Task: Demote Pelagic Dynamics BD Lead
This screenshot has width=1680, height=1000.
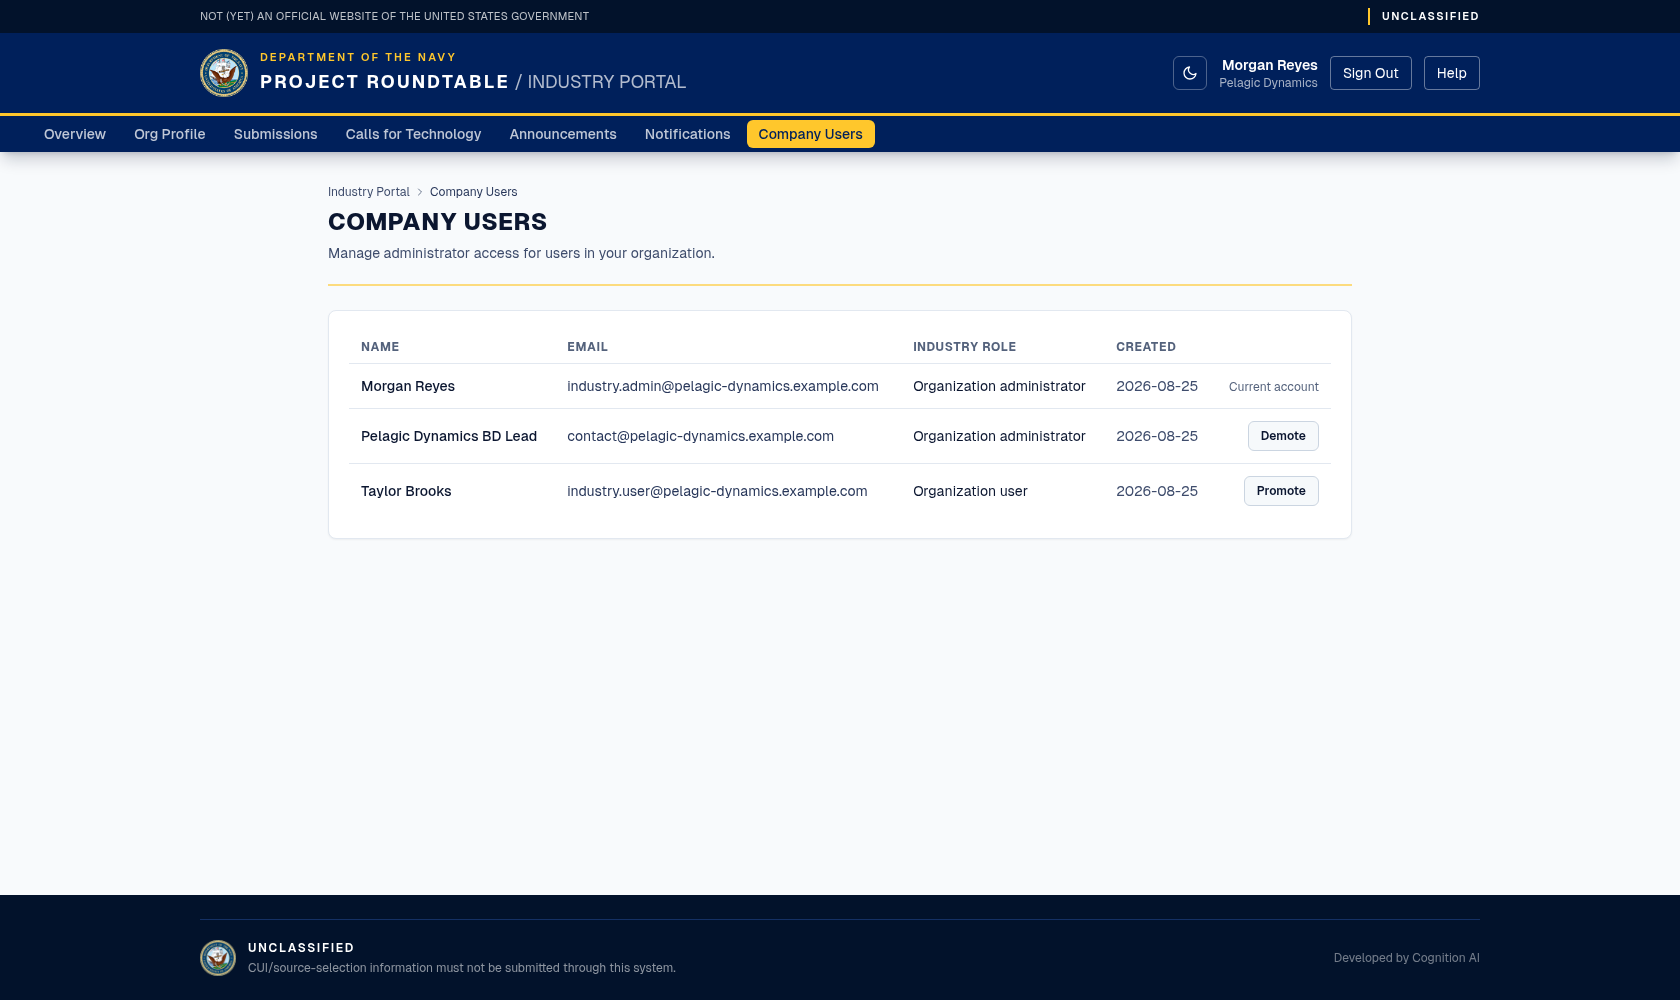Action: 1283,436
